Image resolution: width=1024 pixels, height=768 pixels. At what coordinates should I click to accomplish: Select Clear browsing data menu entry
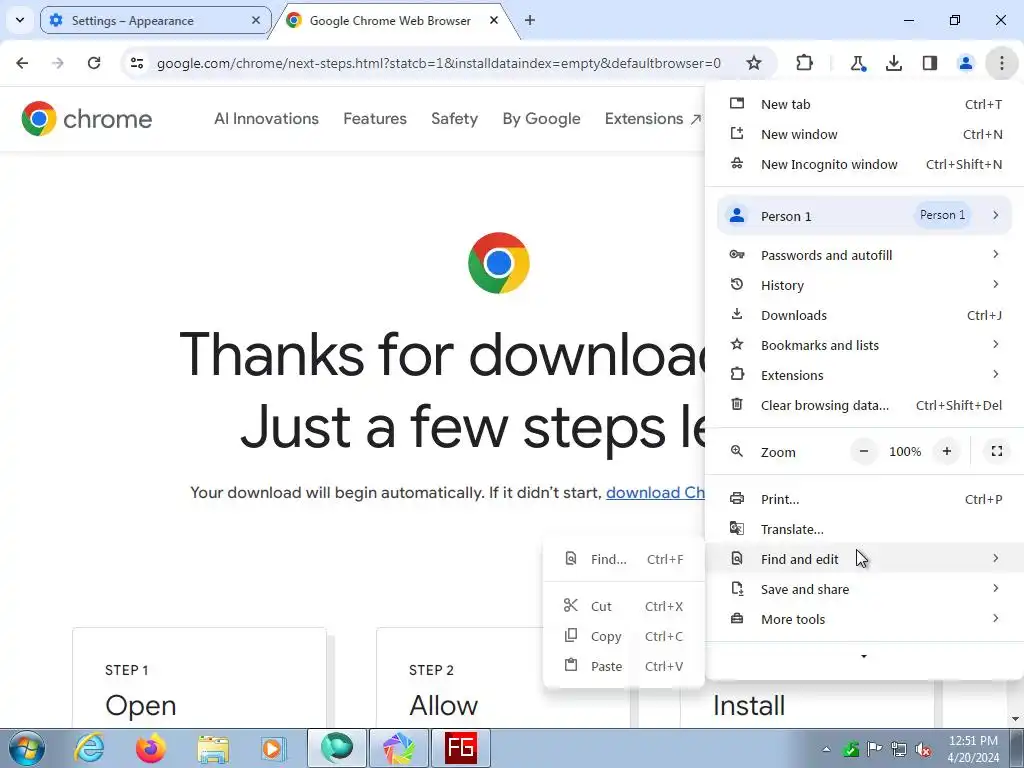click(865, 405)
